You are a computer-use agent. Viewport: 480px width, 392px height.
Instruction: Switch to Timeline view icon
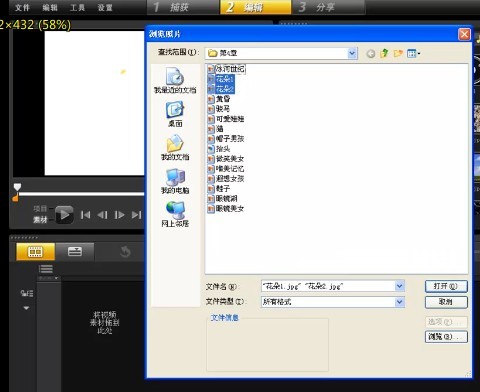[x=75, y=252]
